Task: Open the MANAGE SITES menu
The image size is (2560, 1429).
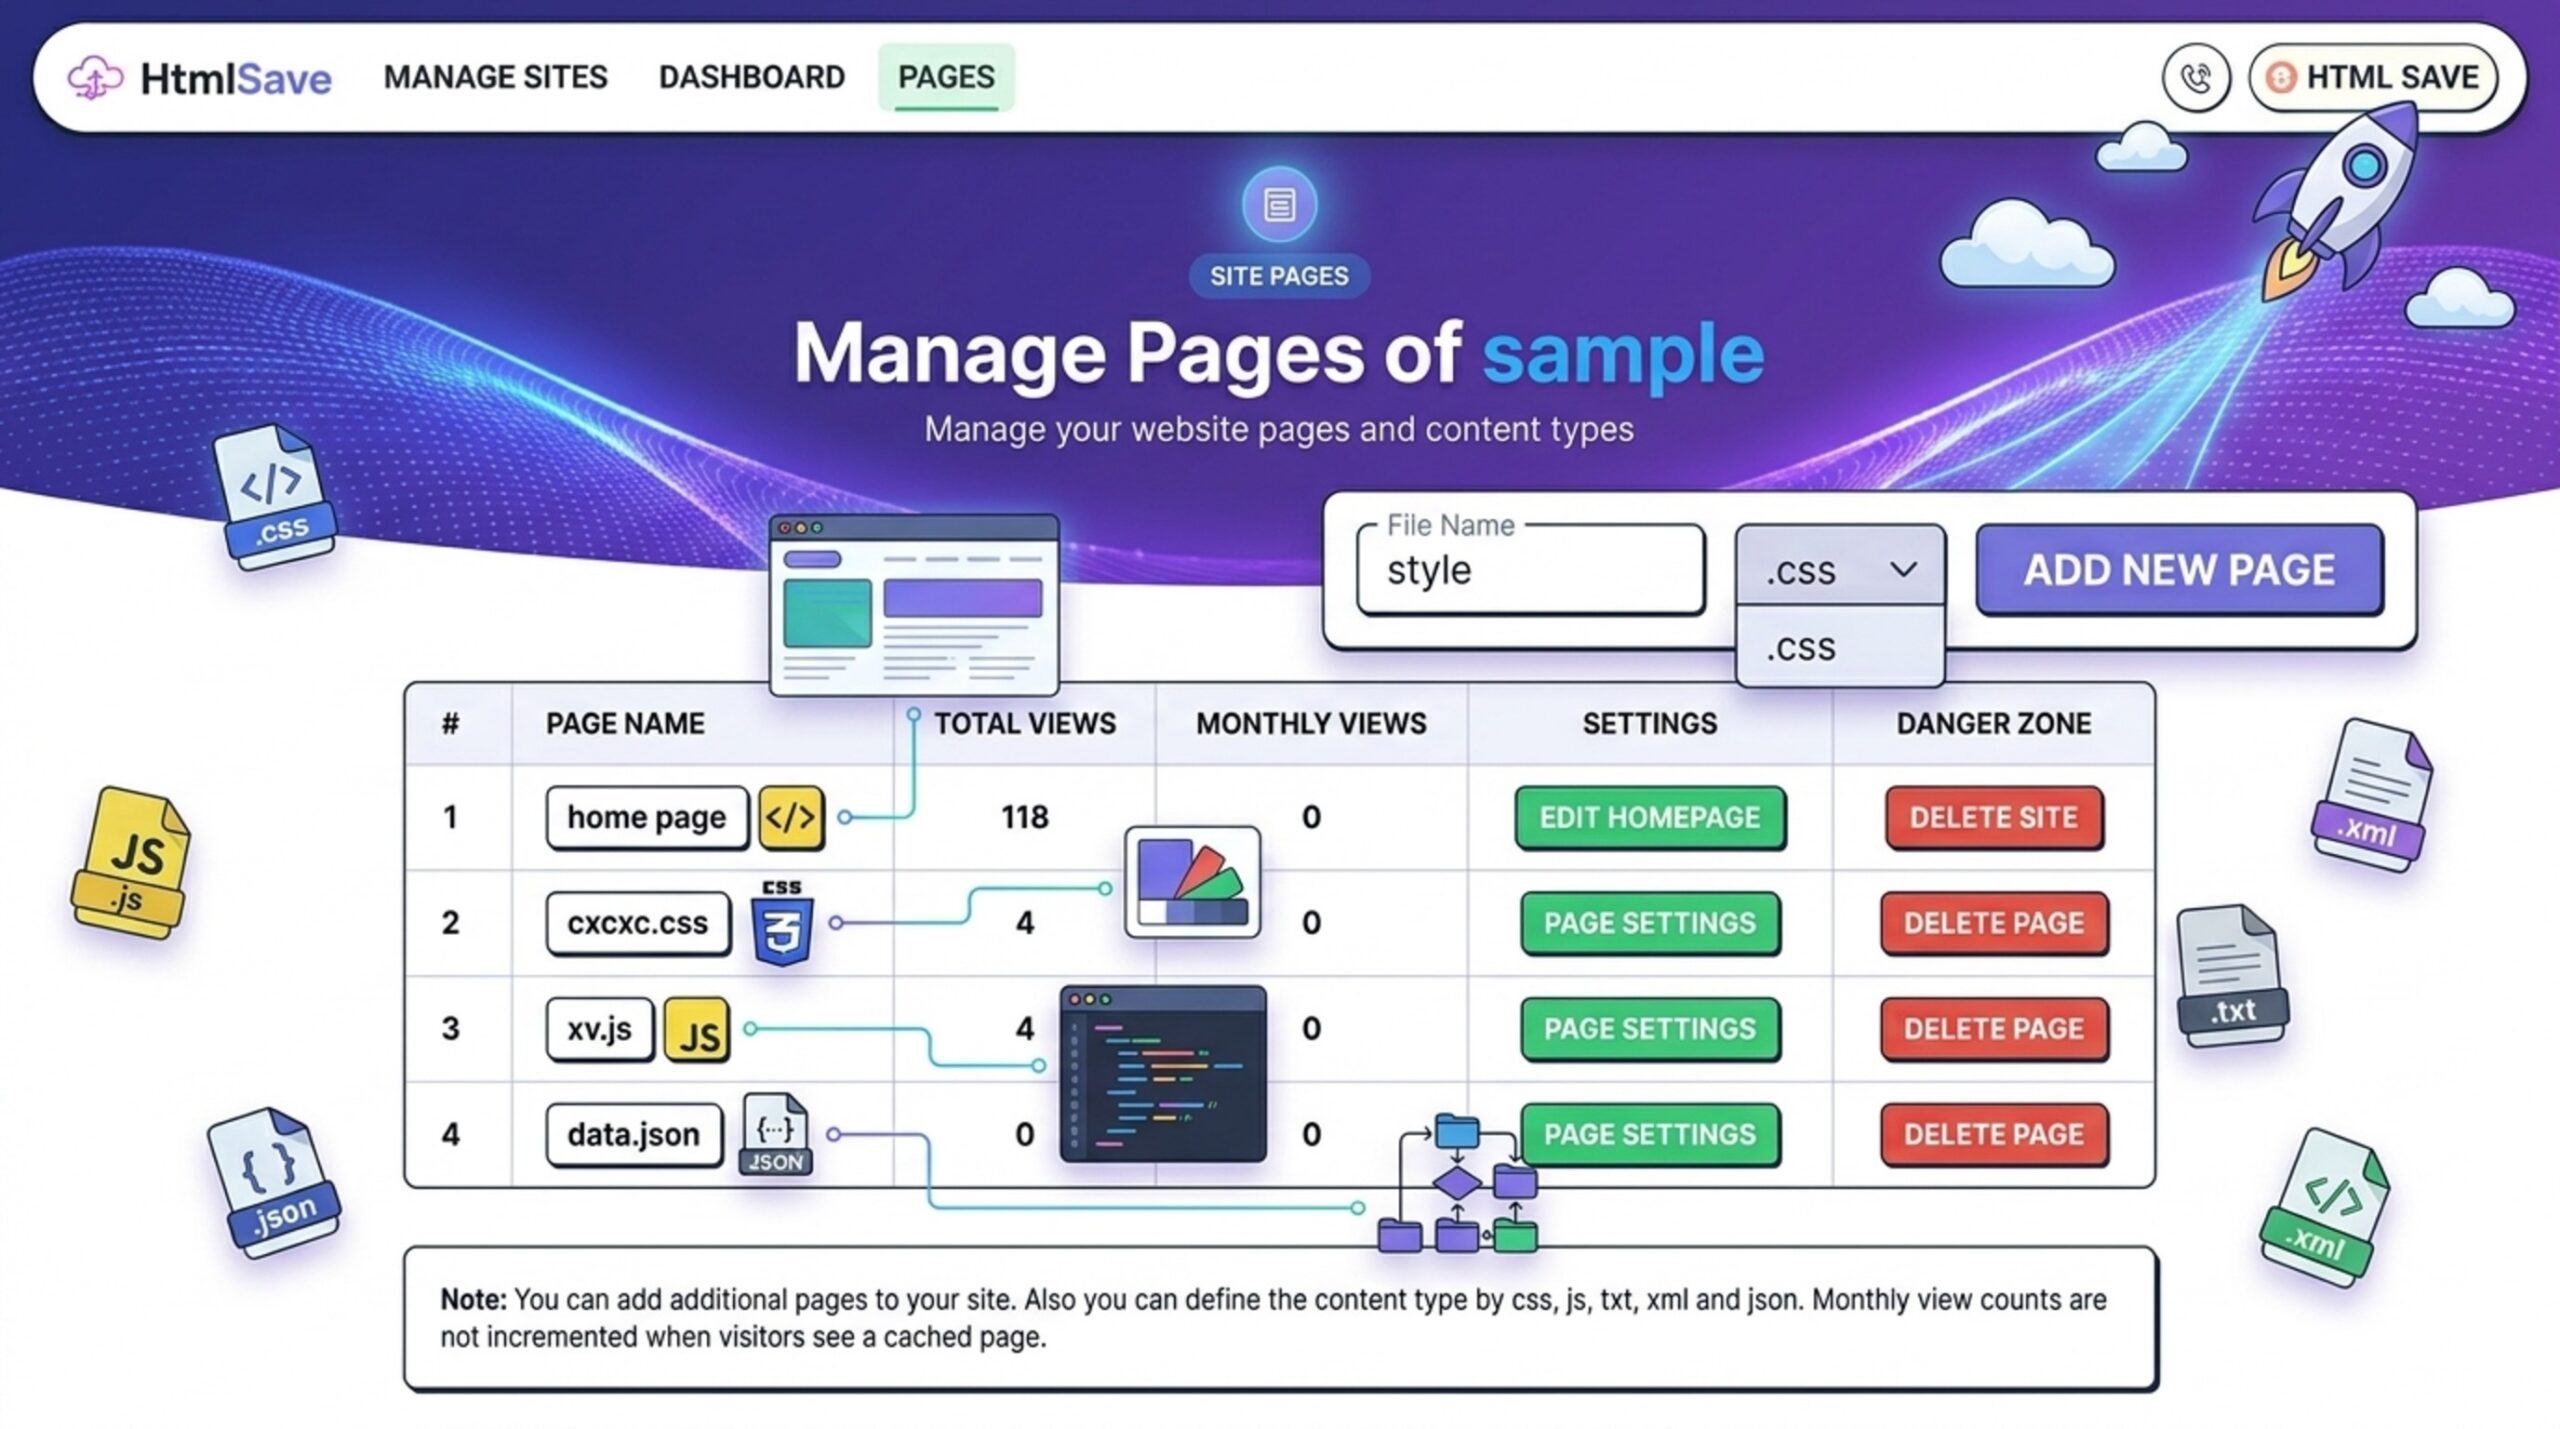Action: (497, 77)
